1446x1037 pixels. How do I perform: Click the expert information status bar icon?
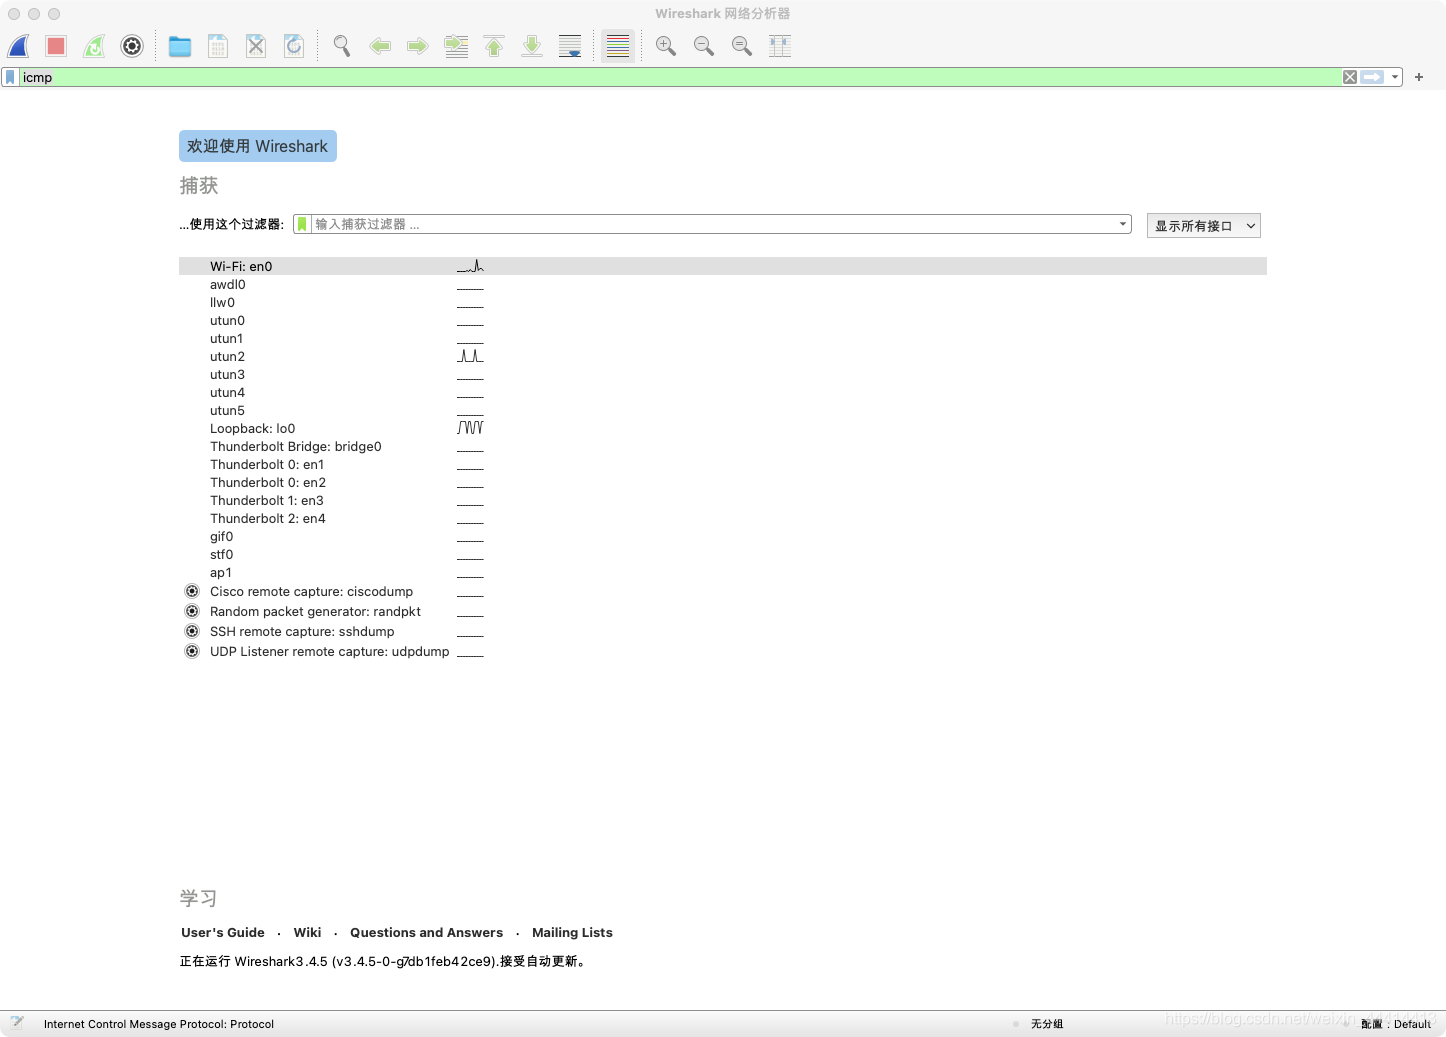[x=17, y=1023]
